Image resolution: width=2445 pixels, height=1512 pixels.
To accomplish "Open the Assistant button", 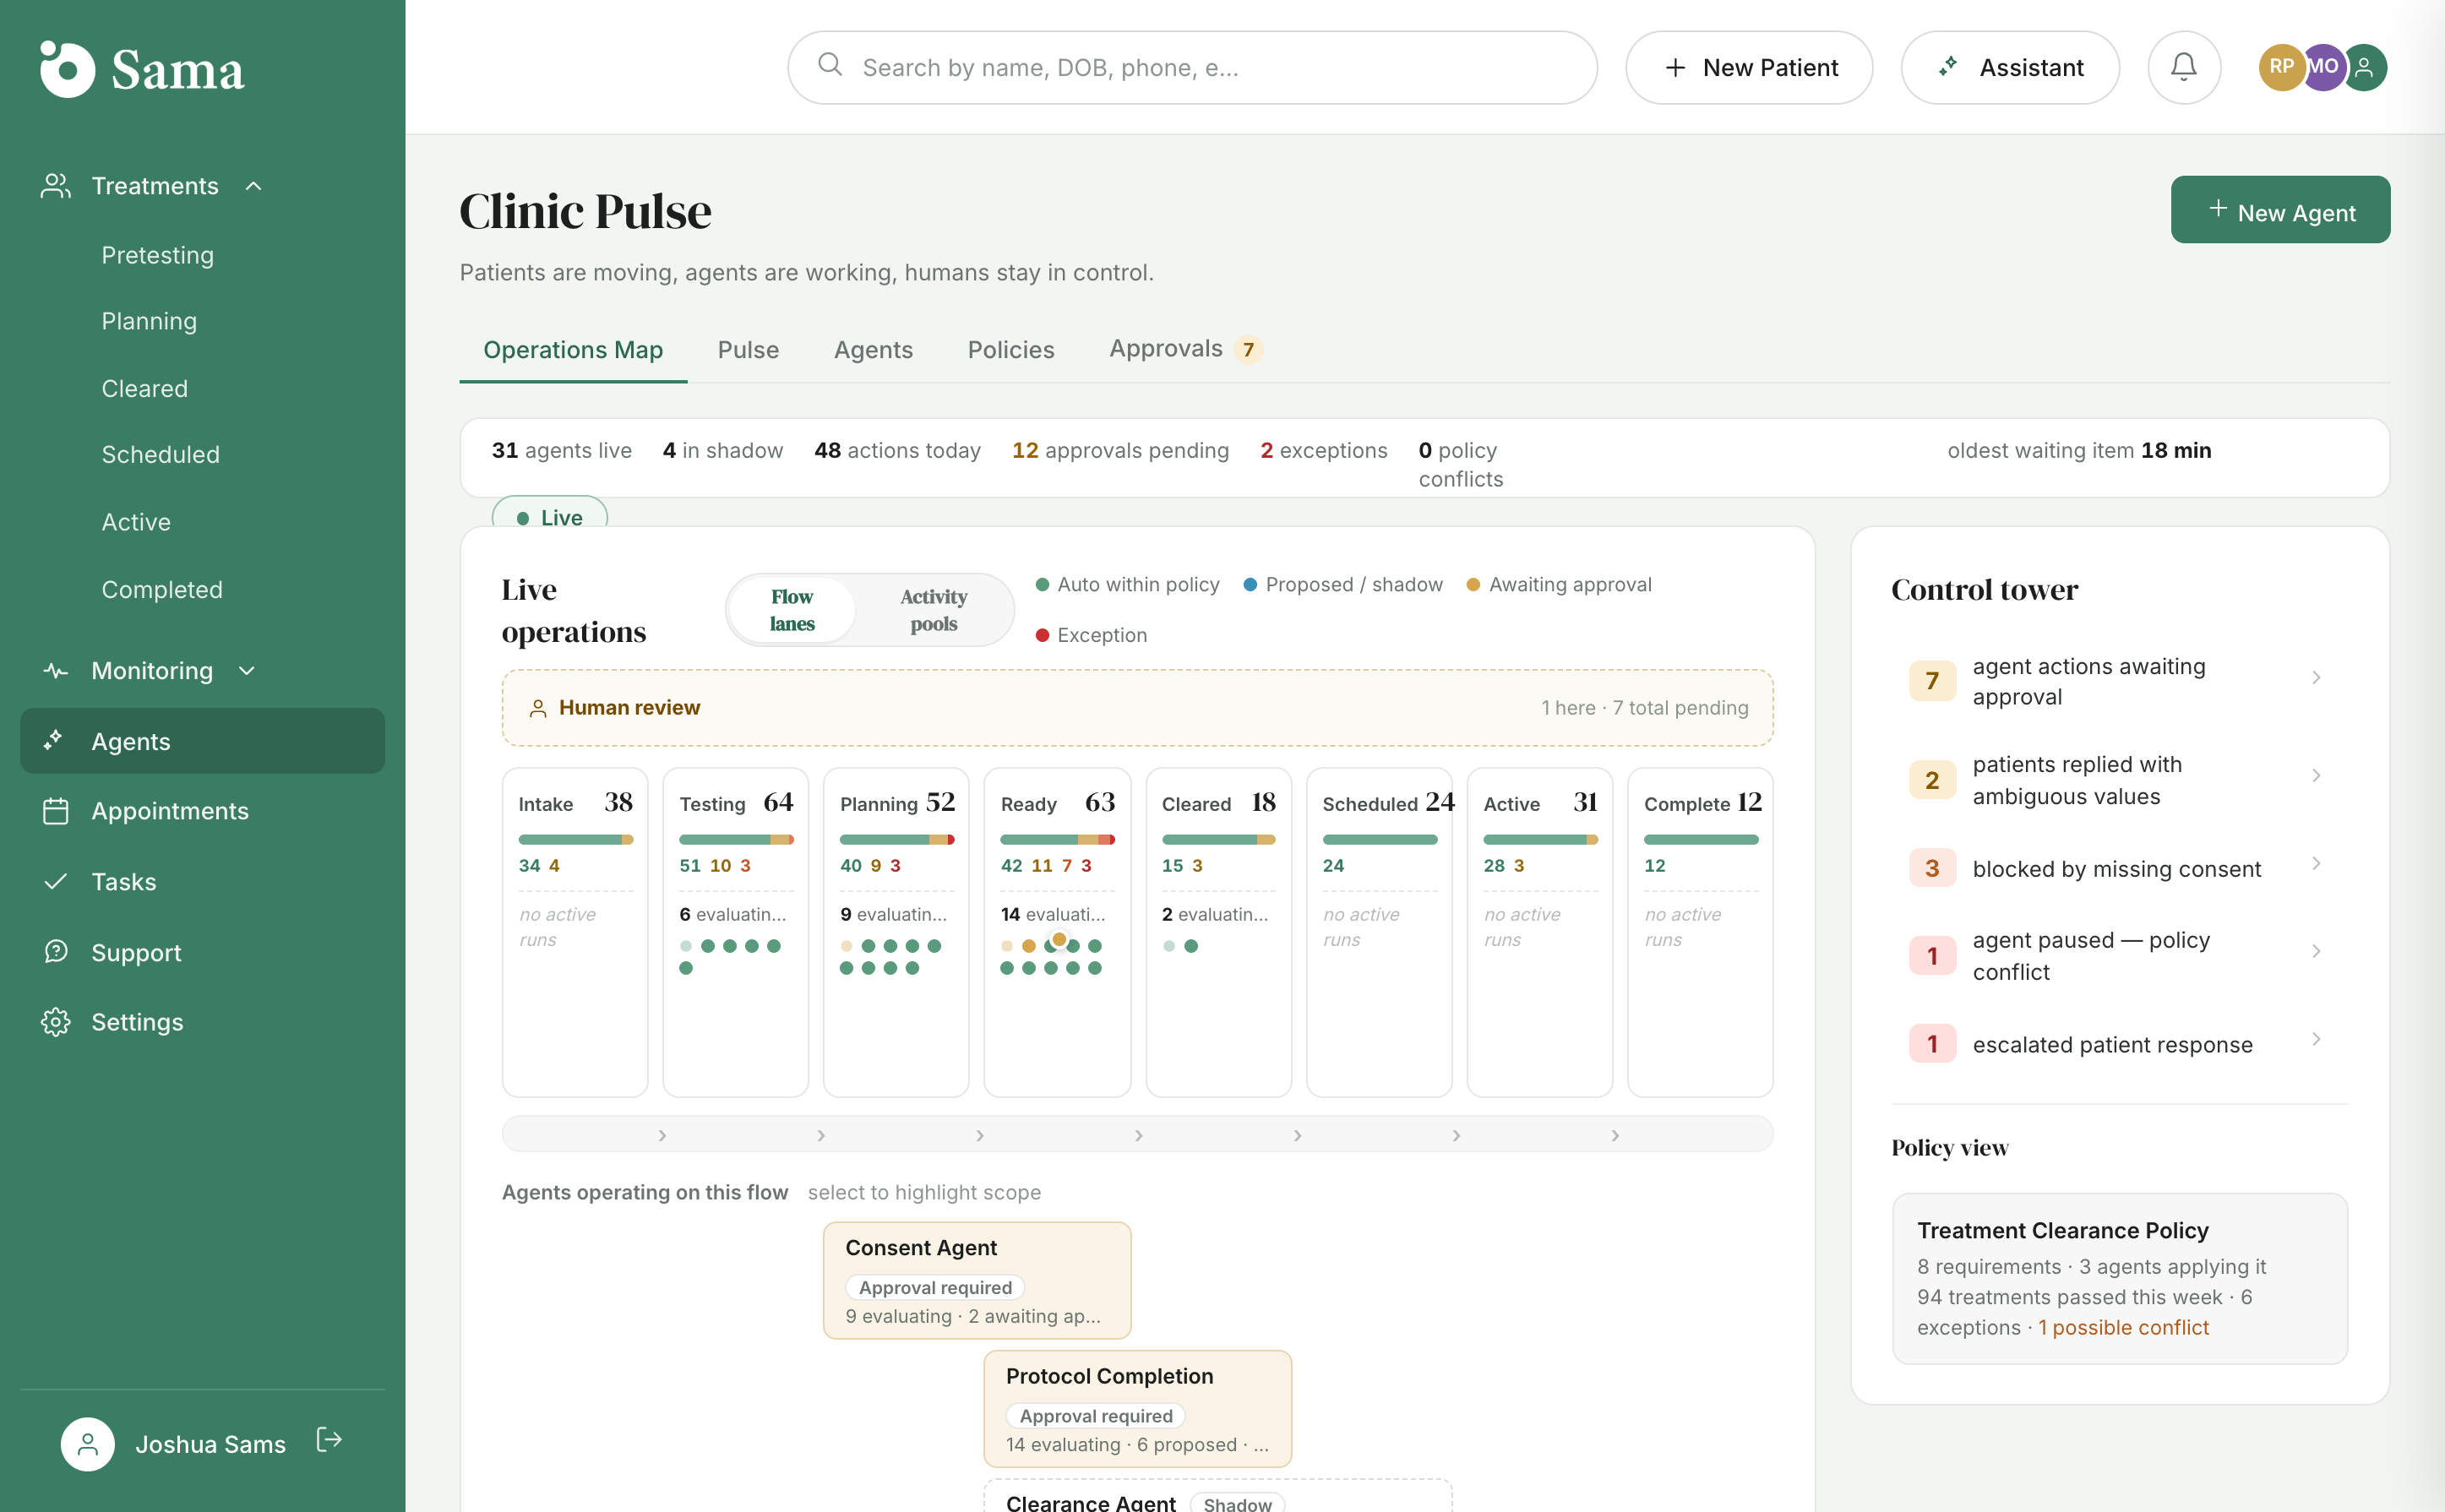I will coord(2010,67).
